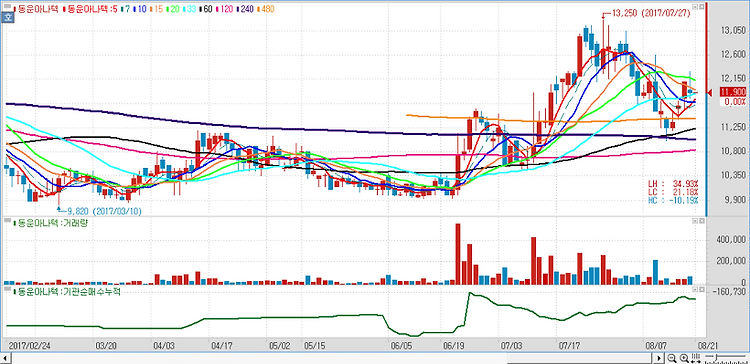Click the 'LH : 34.93%' statistic
The width and height of the screenshot is (750, 364).
673,184
